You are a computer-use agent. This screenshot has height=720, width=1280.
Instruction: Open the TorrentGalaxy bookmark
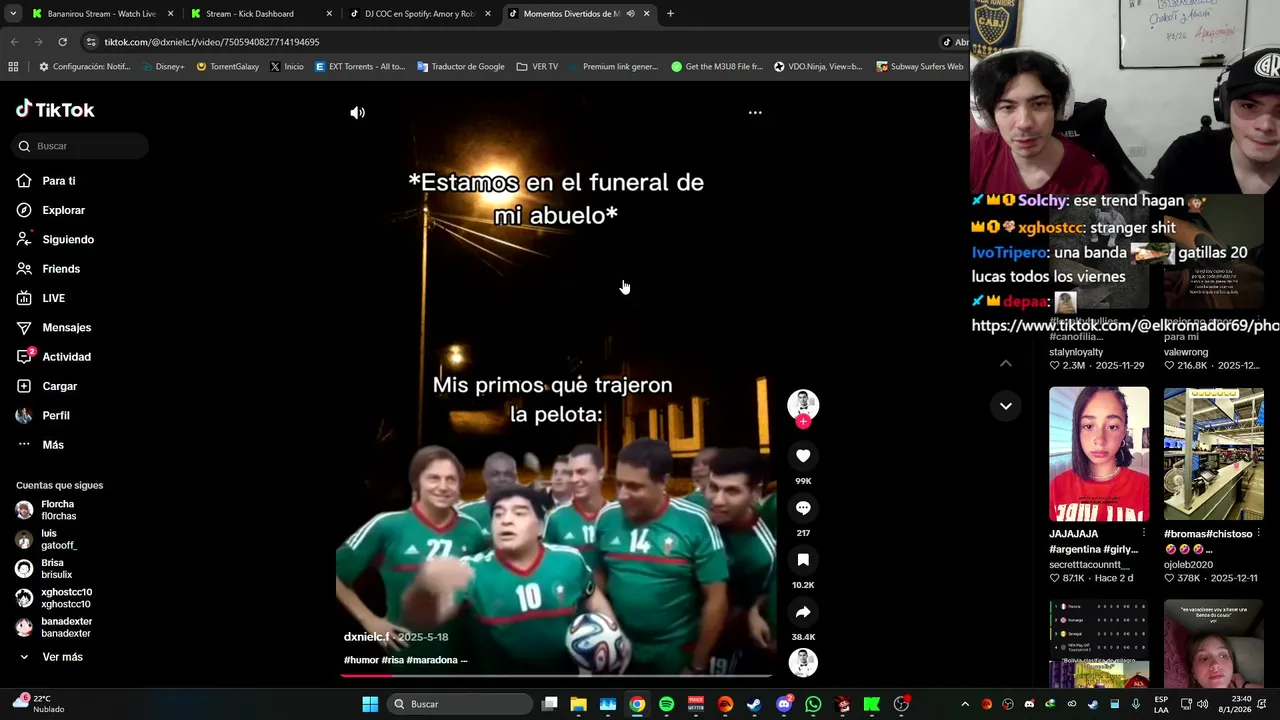click(227, 67)
